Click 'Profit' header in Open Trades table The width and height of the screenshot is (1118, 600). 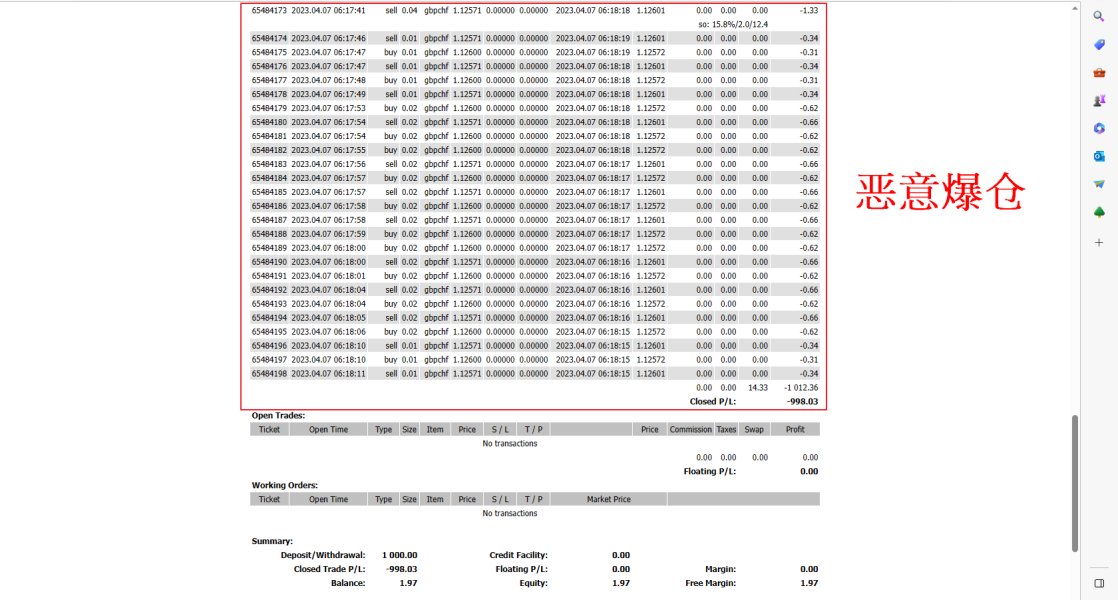click(795, 430)
